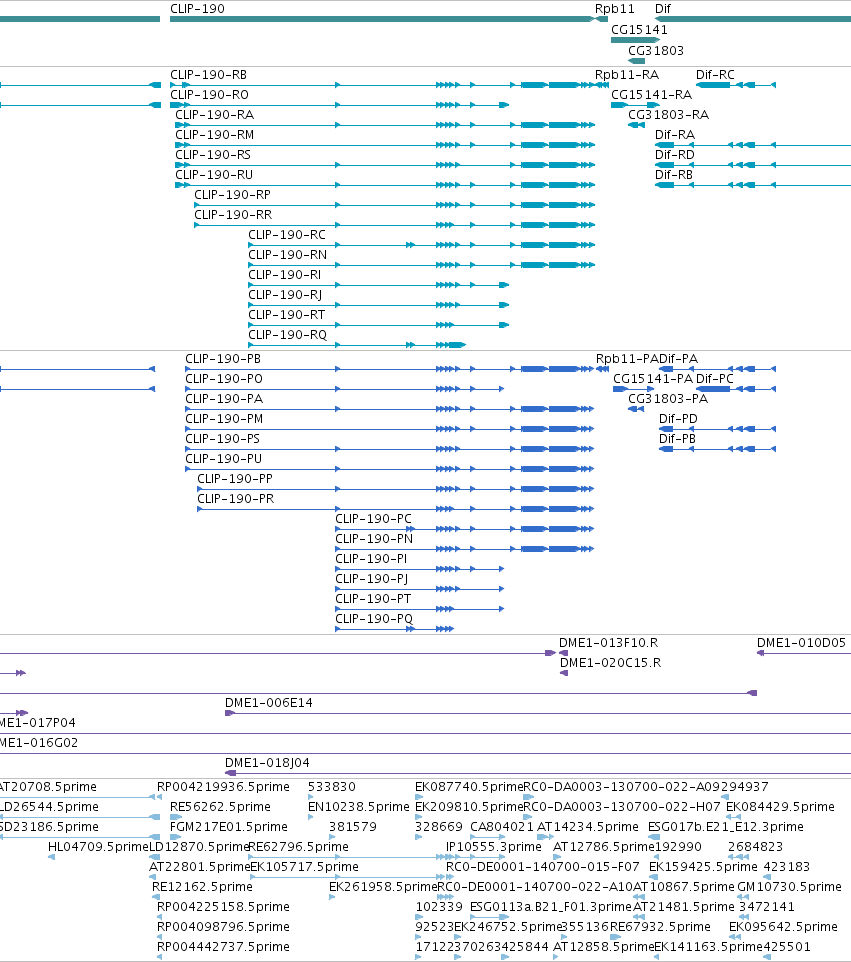Select EST RE56262.5prime
This screenshot has height=962, width=851.
pos(220,807)
